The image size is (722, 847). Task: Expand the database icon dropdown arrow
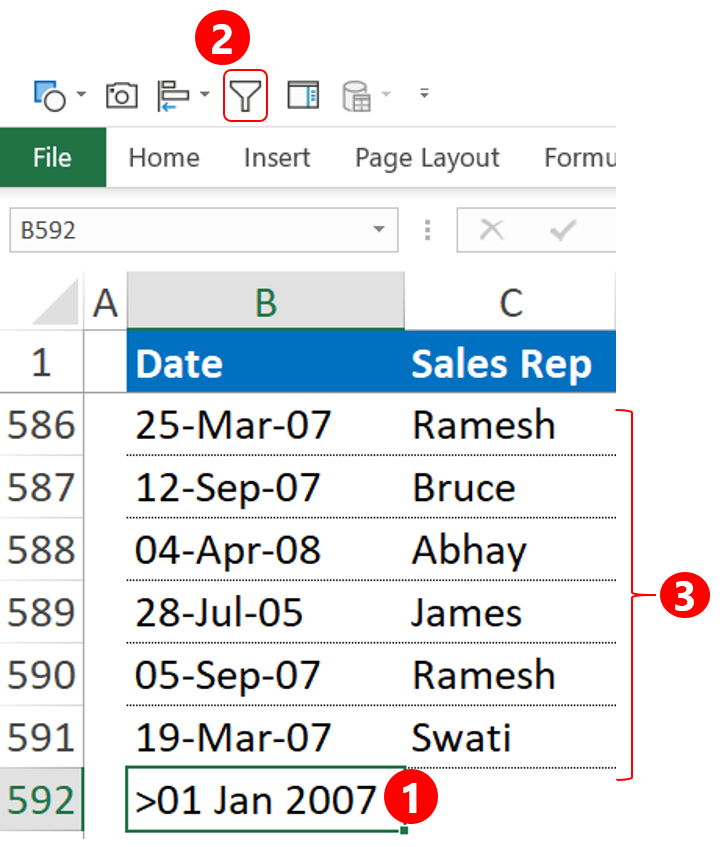pyautogui.click(x=386, y=94)
